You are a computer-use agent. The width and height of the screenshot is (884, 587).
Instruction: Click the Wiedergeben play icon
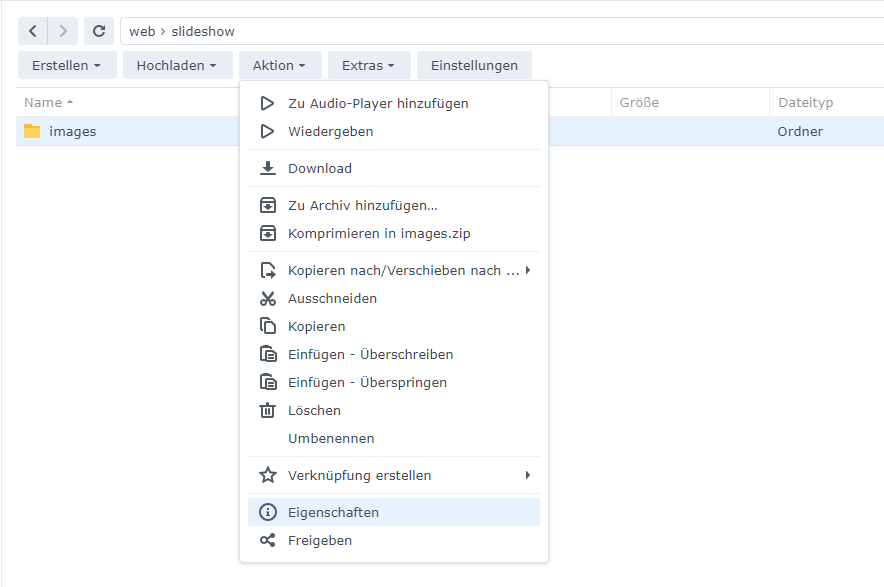click(267, 131)
